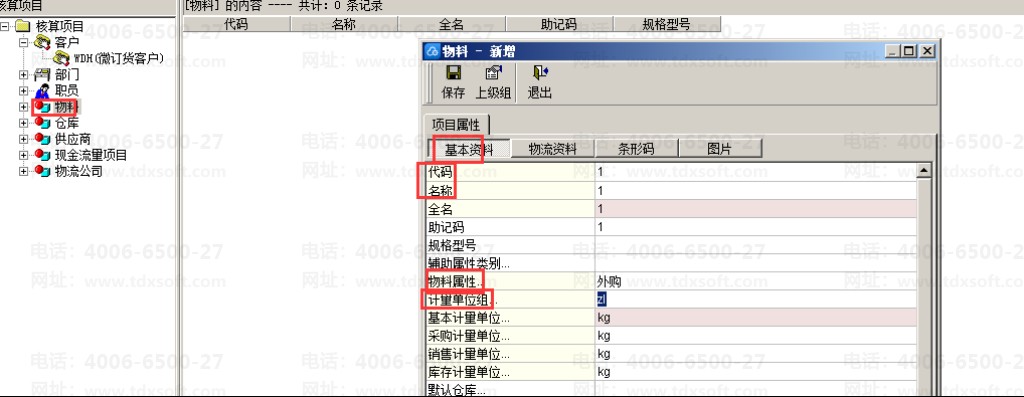Viewport: 1024px width, 397px height.
Task: Switch to the 物流资料 tab
Action: point(552,149)
